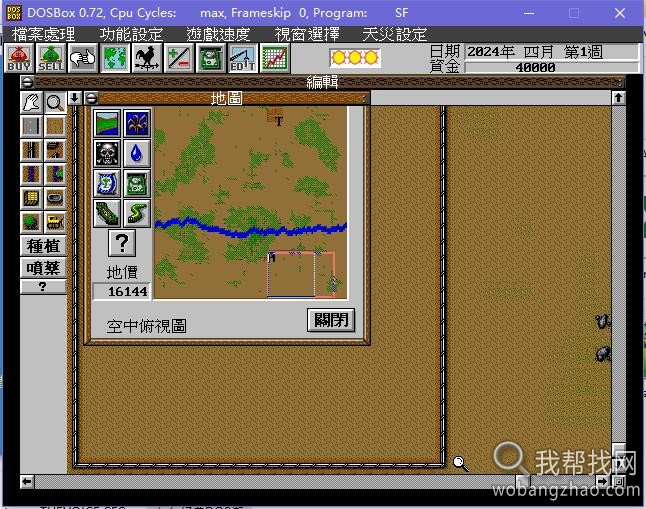Image resolution: width=646 pixels, height=509 pixels.
Task: Close the map window with 關閉
Action: click(x=331, y=320)
